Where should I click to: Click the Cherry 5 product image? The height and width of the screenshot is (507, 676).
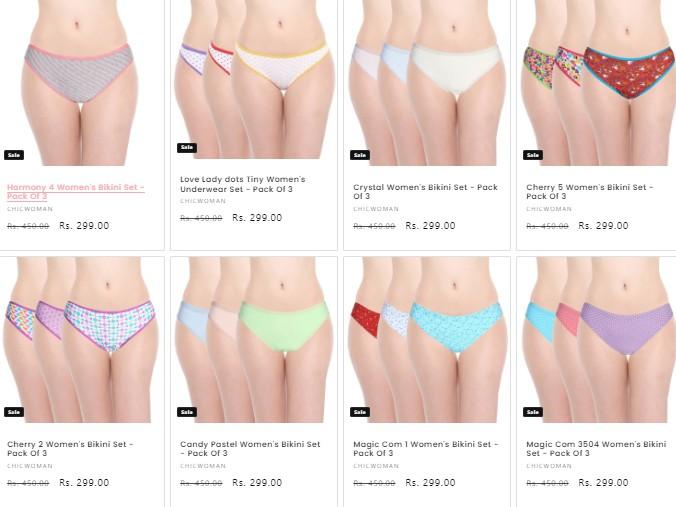(597, 83)
